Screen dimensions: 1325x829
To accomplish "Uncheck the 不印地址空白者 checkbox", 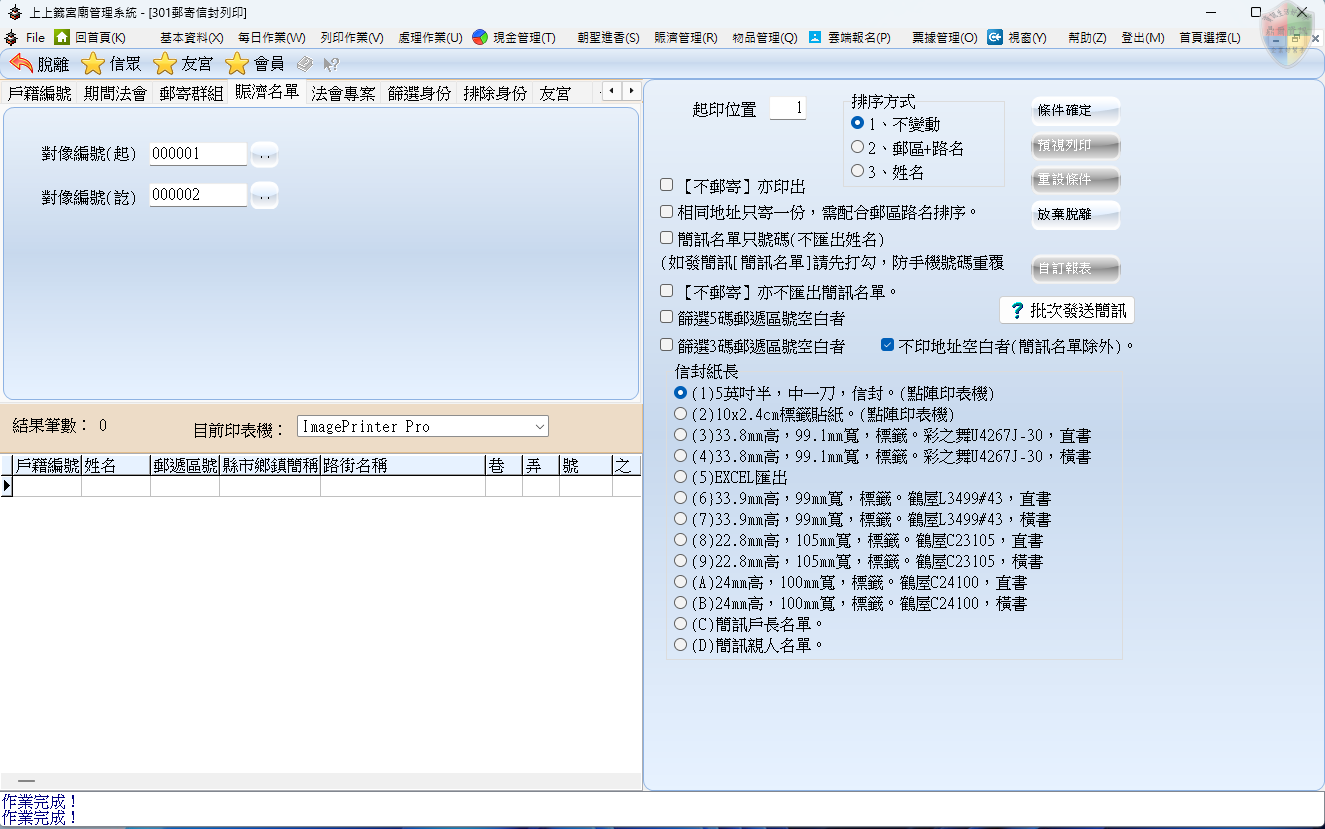I will pyautogui.click(x=887, y=346).
